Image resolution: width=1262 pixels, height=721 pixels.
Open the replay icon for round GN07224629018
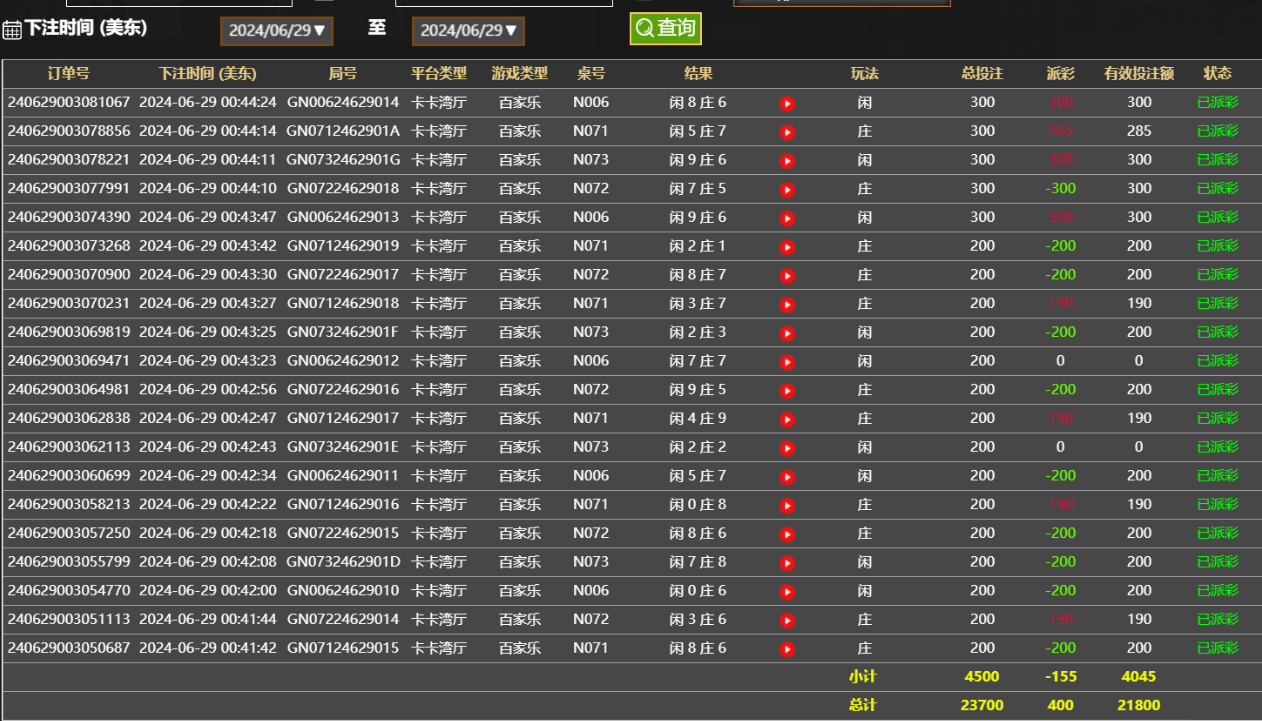[787, 189]
